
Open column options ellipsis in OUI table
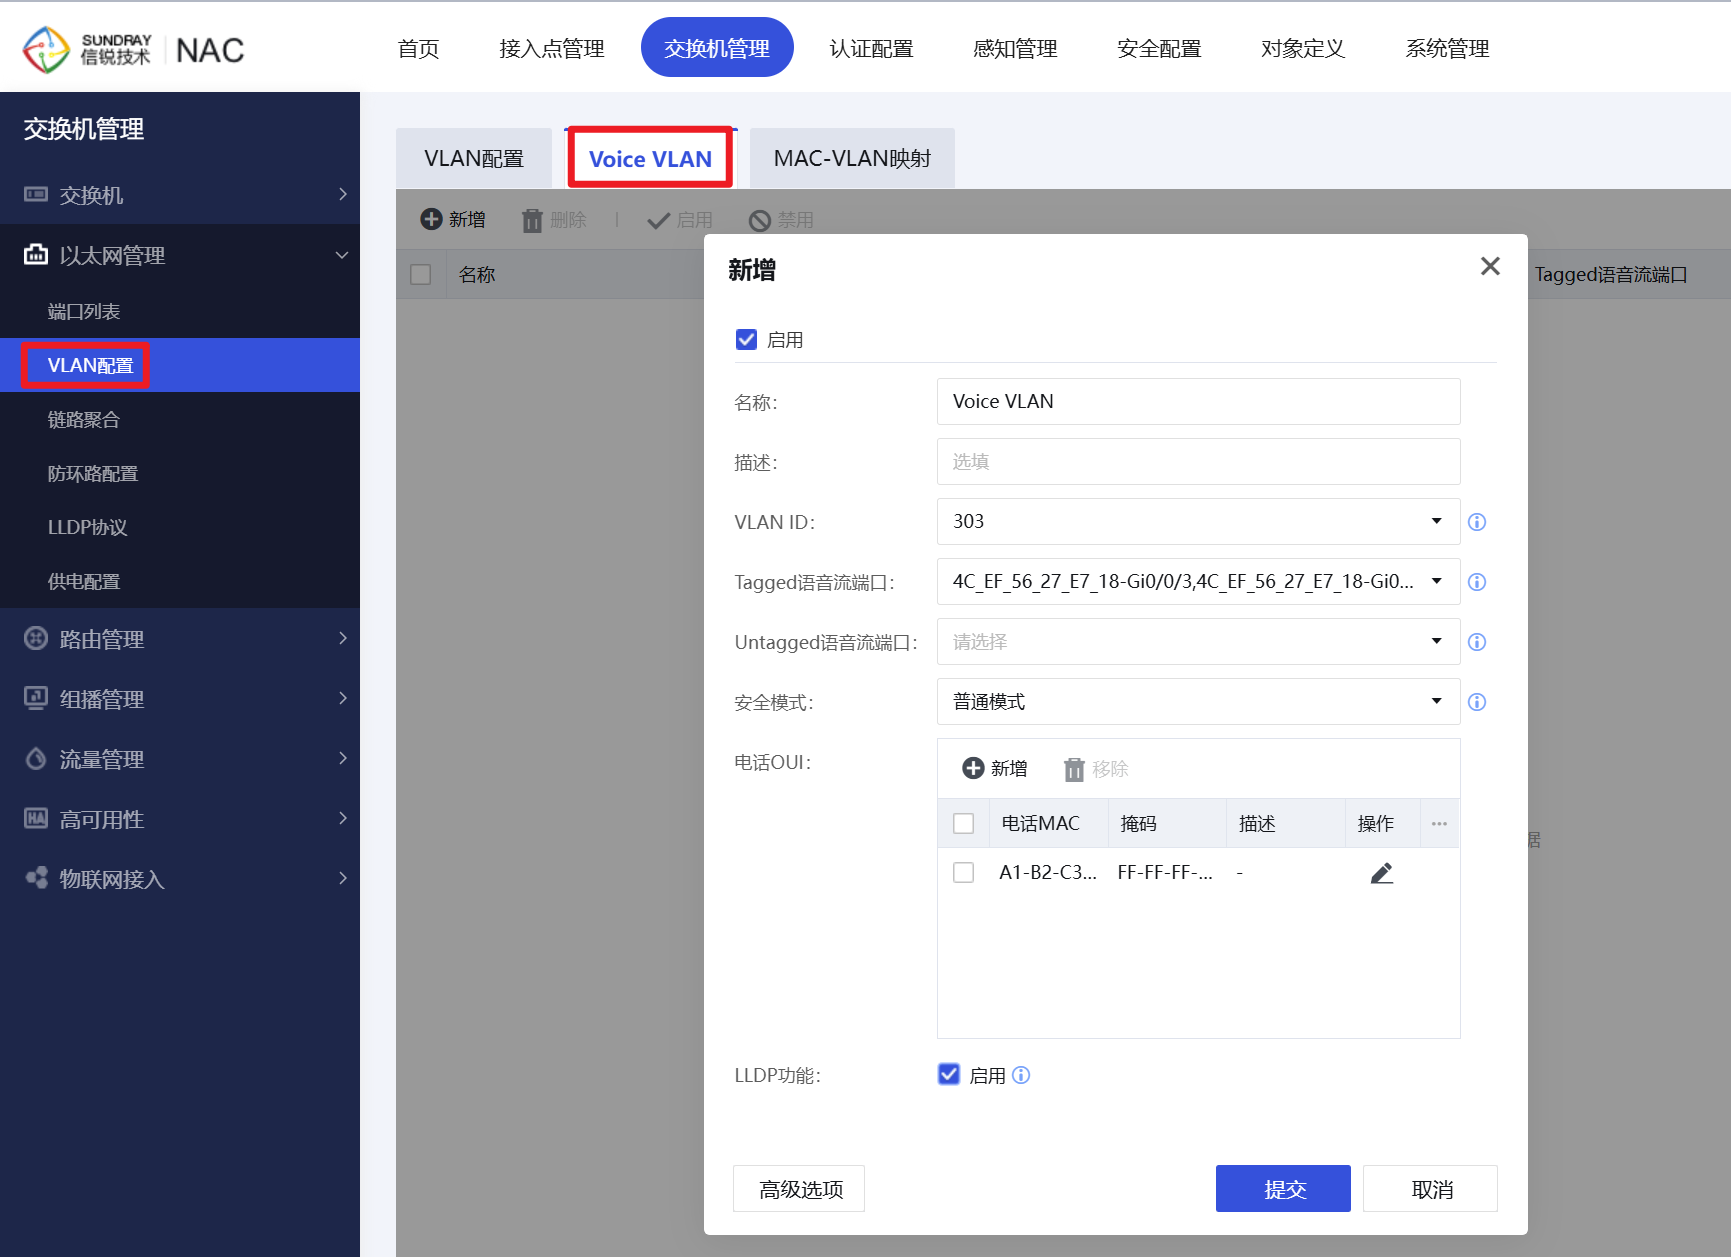pos(1439,824)
